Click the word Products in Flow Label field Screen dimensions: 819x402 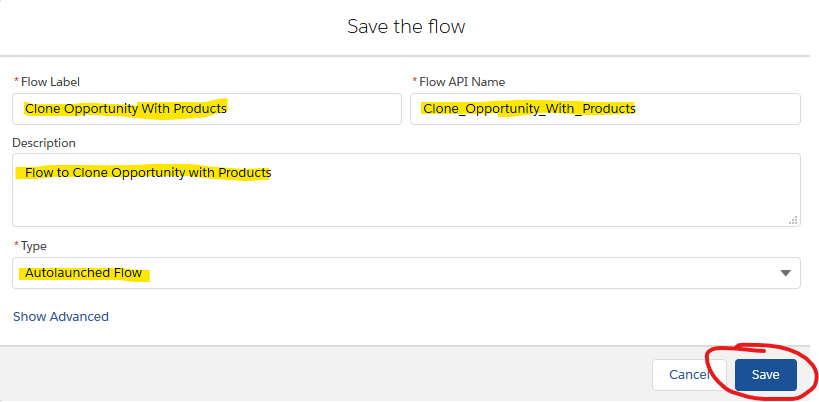(200, 109)
